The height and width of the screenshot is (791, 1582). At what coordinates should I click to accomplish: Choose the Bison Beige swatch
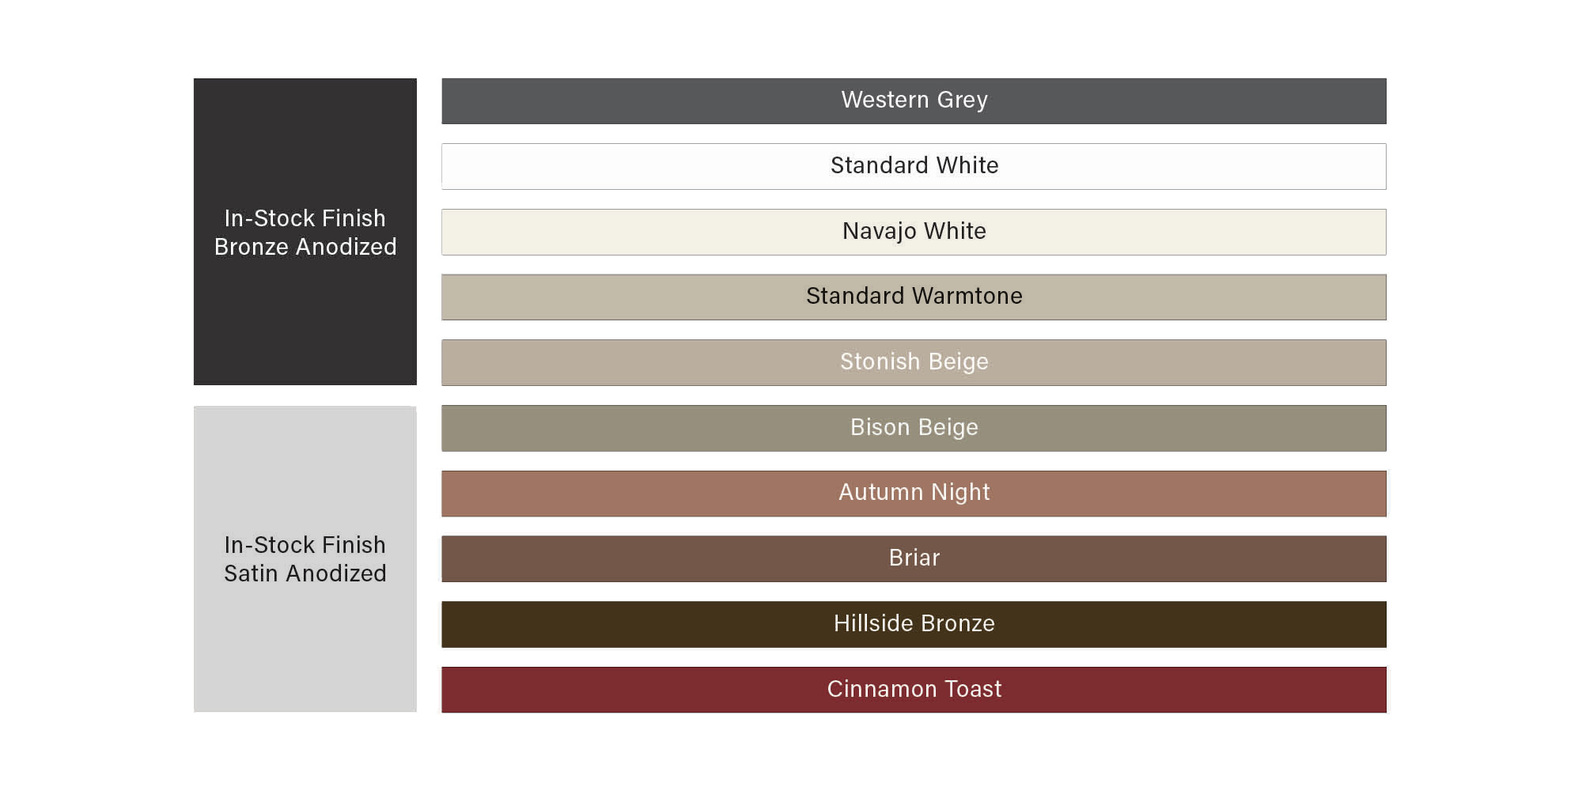(x=913, y=428)
